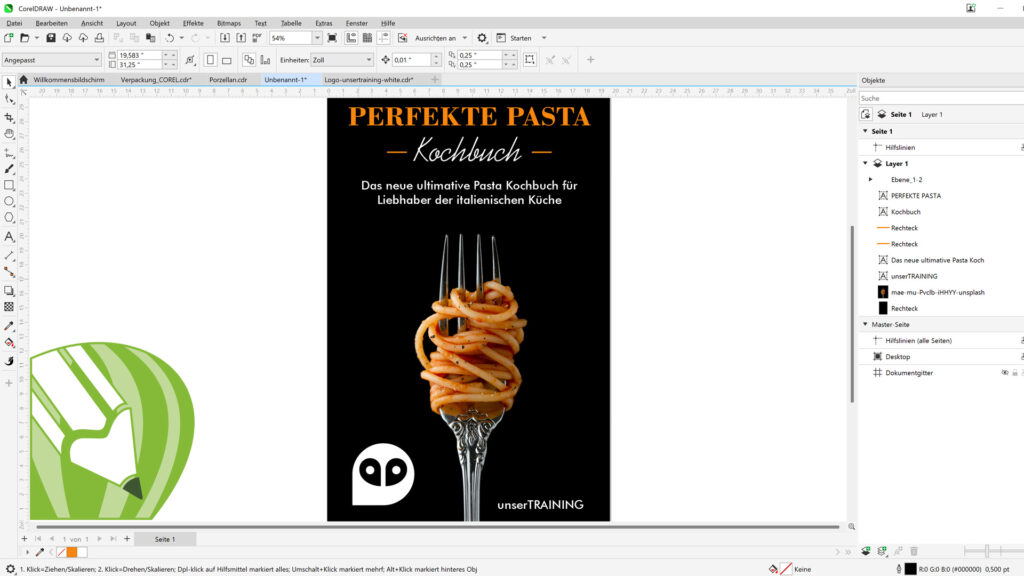The height and width of the screenshot is (576, 1024).
Task: Toggle the bounding box treat-as-filled icon
Action: point(530,59)
